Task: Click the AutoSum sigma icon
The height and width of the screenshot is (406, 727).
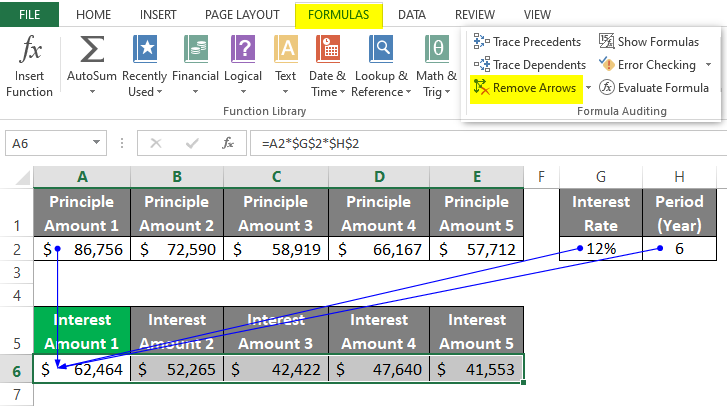Action: [x=91, y=49]
